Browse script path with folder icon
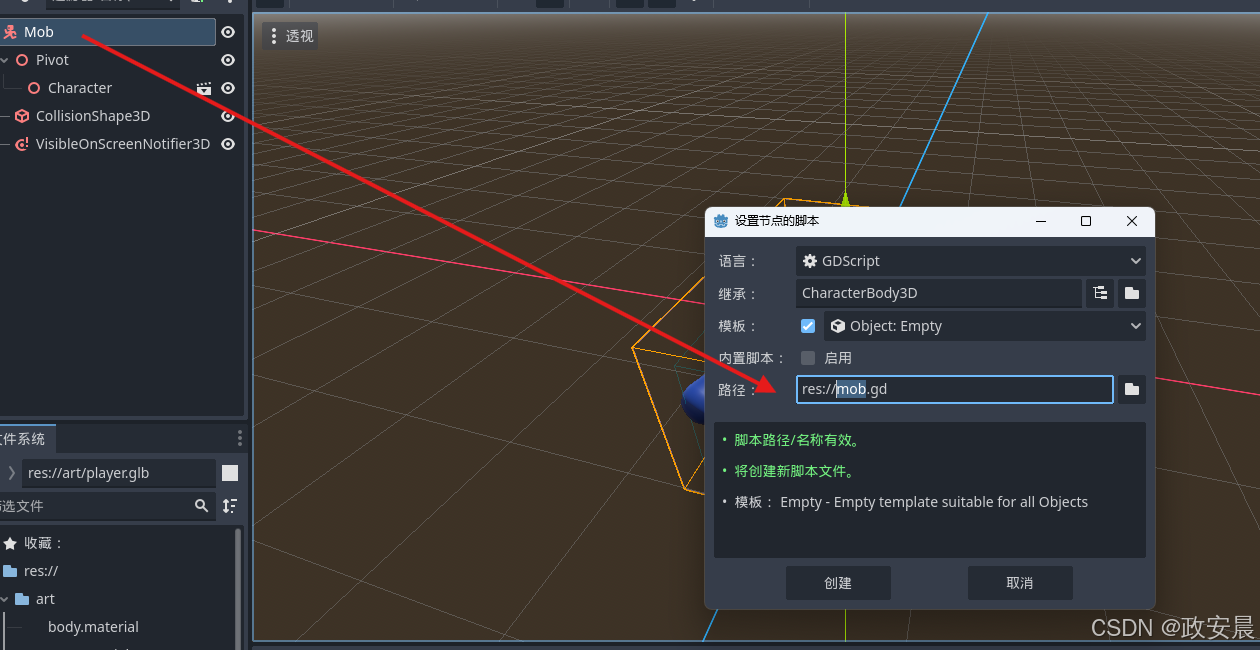Screen dimensions: 1260x650 (x=1132, y=389)
